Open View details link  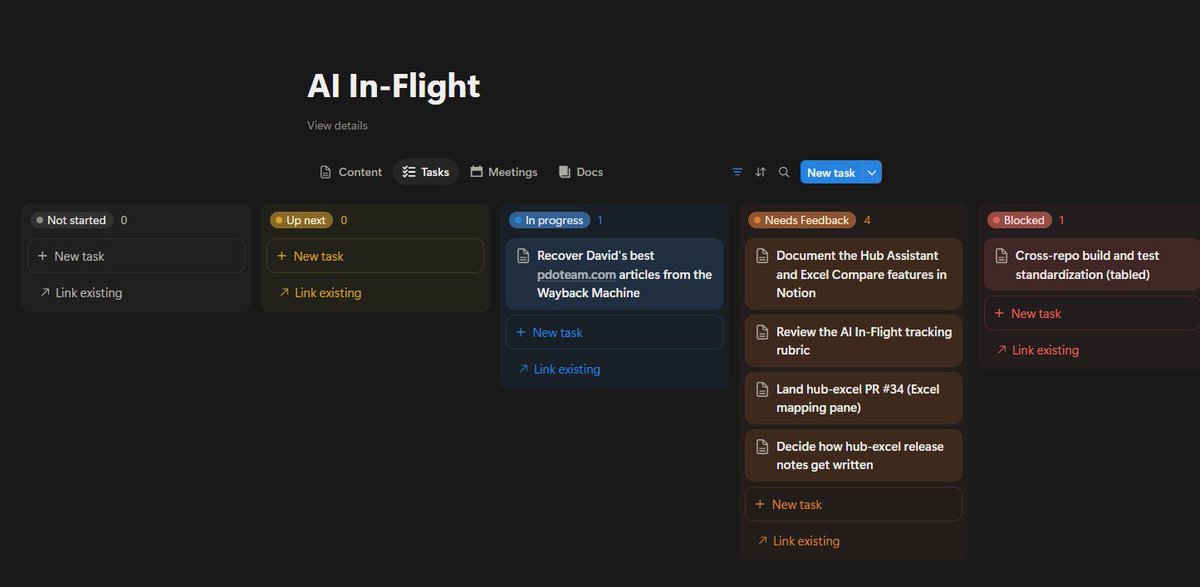337,126
